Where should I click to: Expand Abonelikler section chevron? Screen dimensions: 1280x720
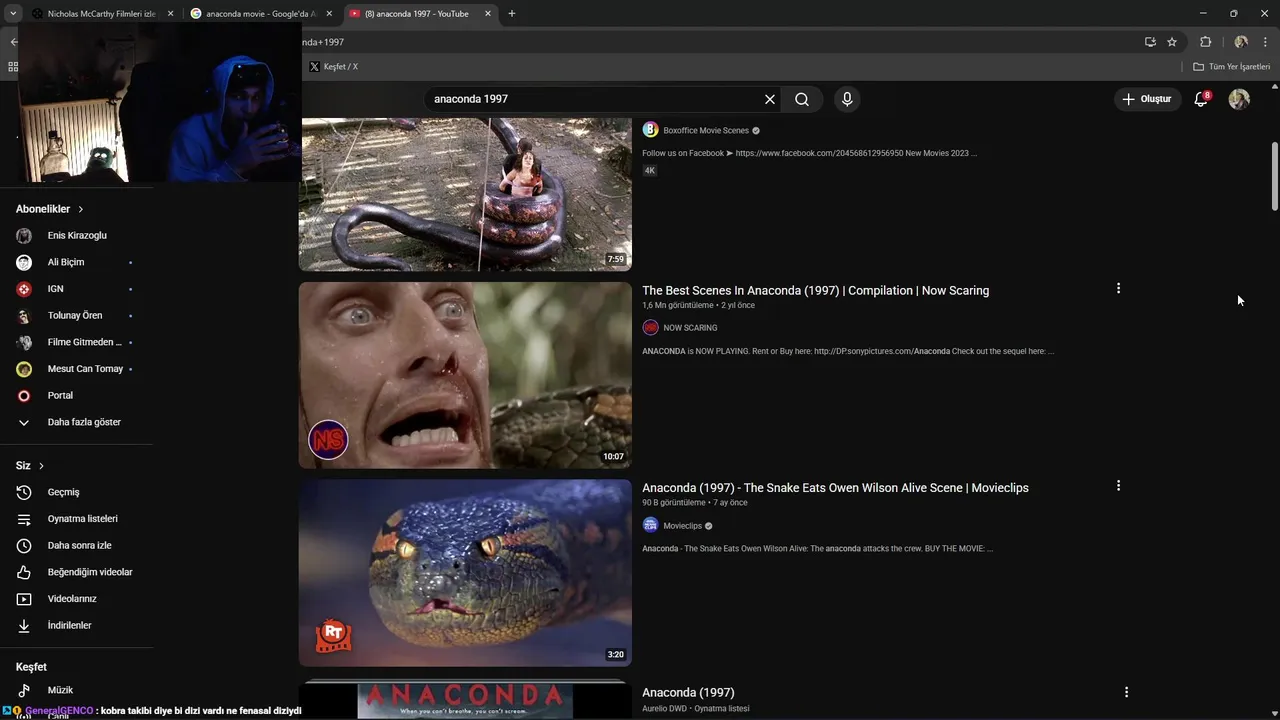click(81, 209)
